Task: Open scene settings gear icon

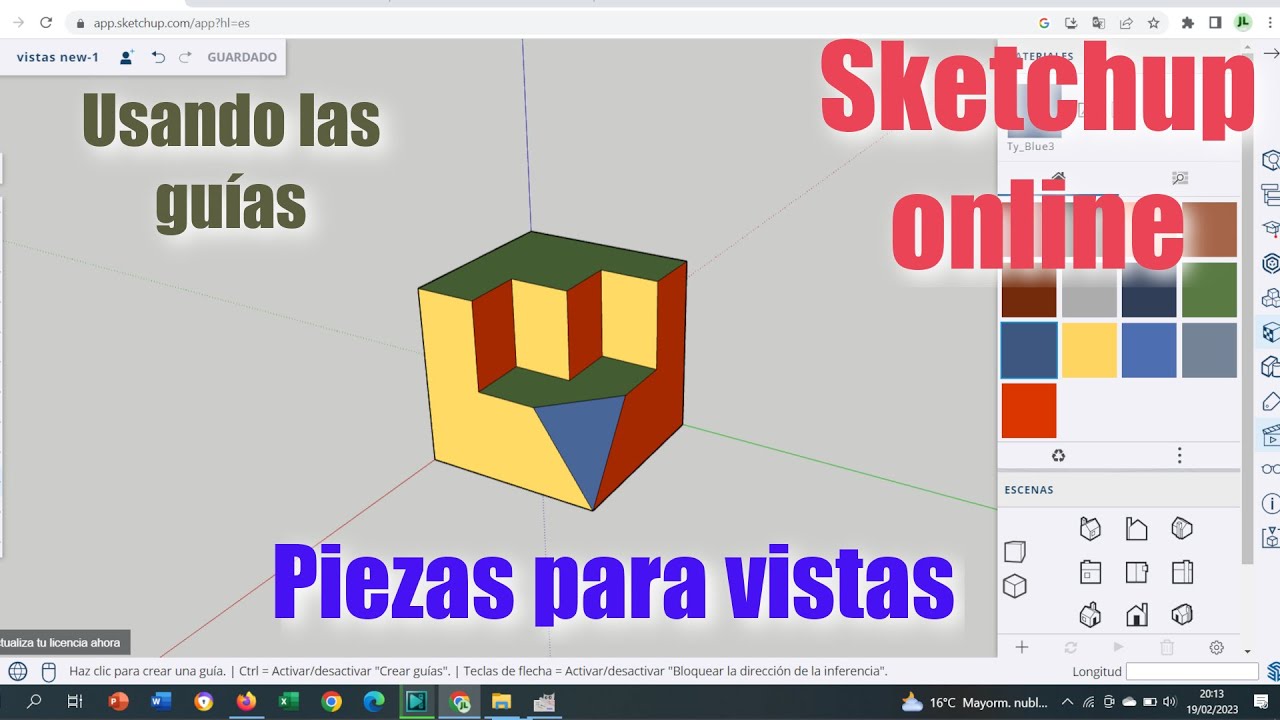Action: [x=1216, y=647]
